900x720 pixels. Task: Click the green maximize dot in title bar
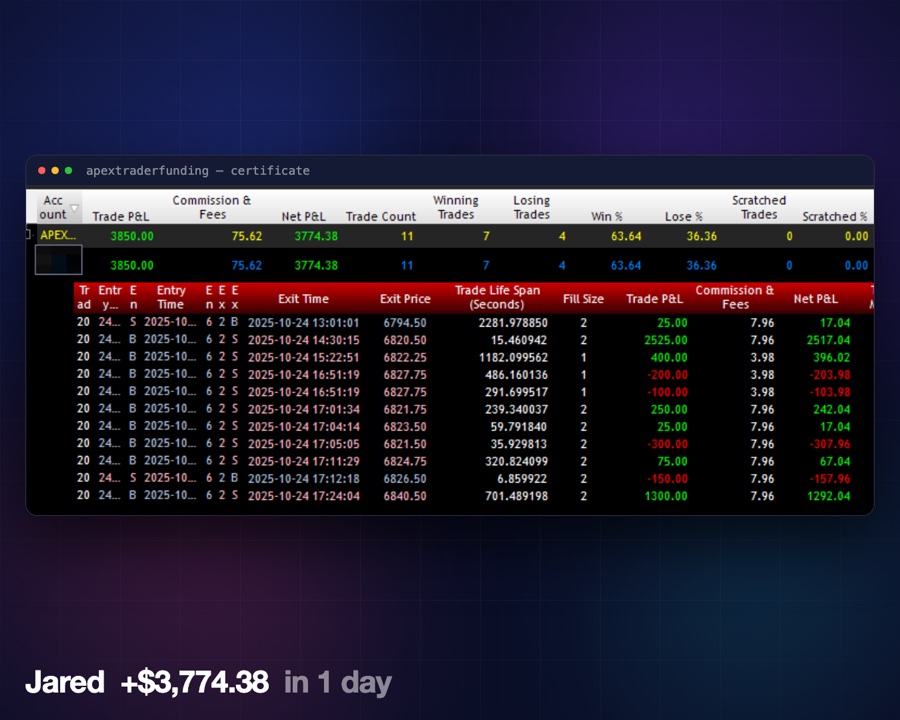69,171
